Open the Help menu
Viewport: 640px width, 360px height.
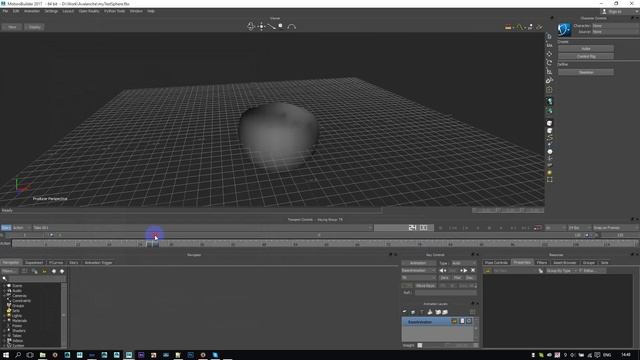(x=151, y=11)
